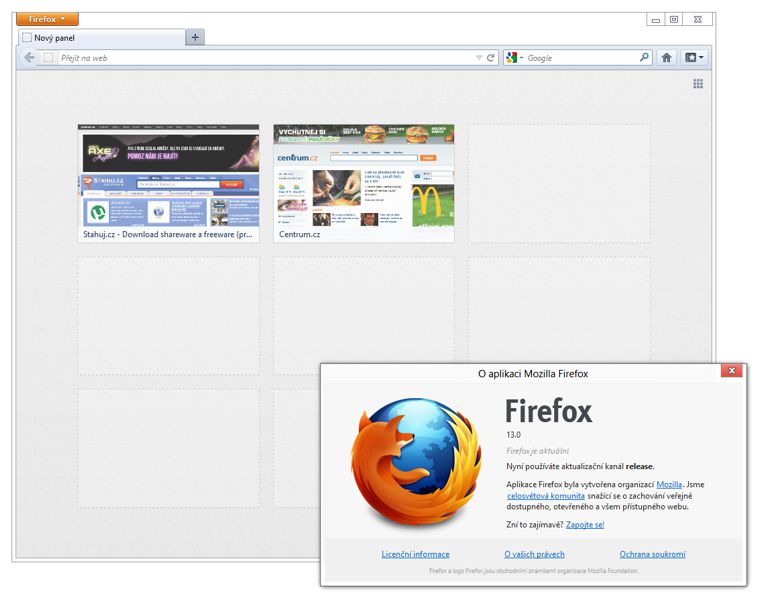The height and width of the screenshot is (600, 759).
Task: Open the Mozilla link in about dialog
Action: 669,484
